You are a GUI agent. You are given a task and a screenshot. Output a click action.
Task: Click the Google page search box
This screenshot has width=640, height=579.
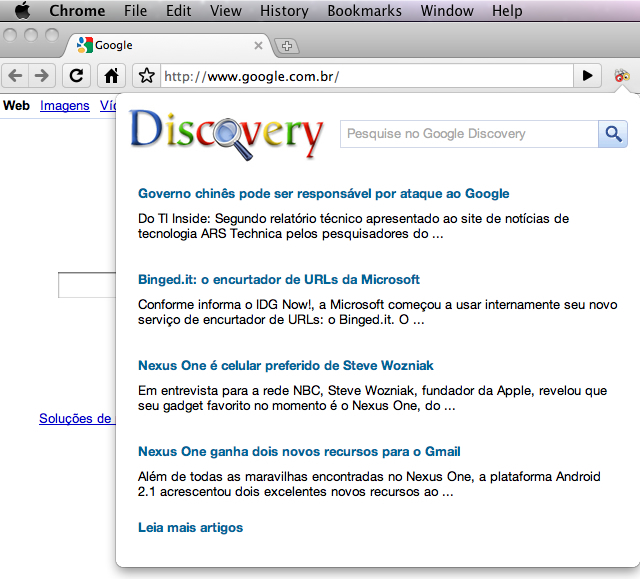87,285
